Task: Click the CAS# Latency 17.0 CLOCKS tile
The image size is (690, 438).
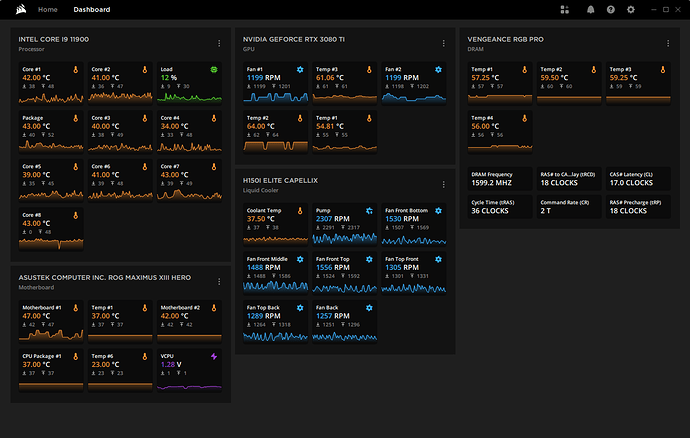Action: [x=638, y=179]
